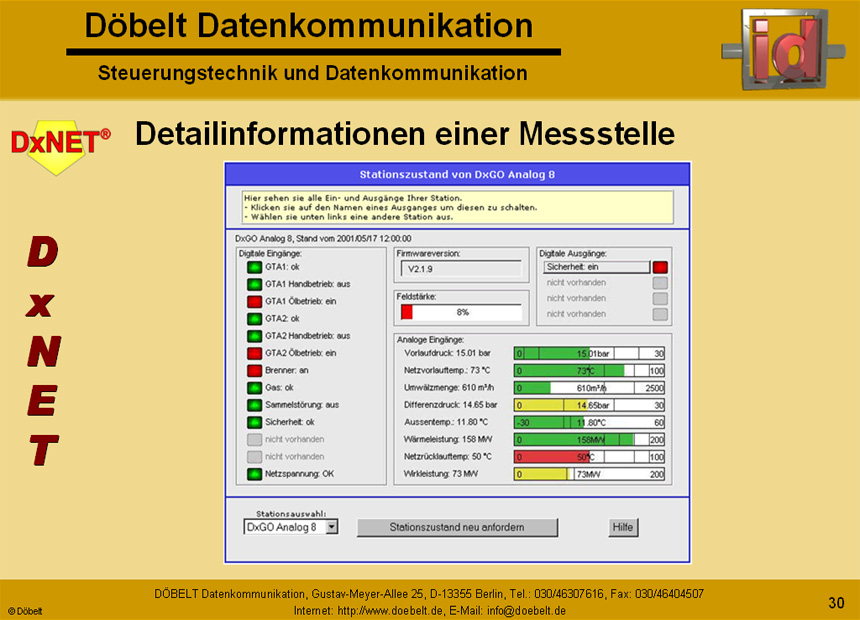Viewport: 860px width, 620px height.
Task: Click the text Netzspannung: OK
Action: tap(299, 474)
